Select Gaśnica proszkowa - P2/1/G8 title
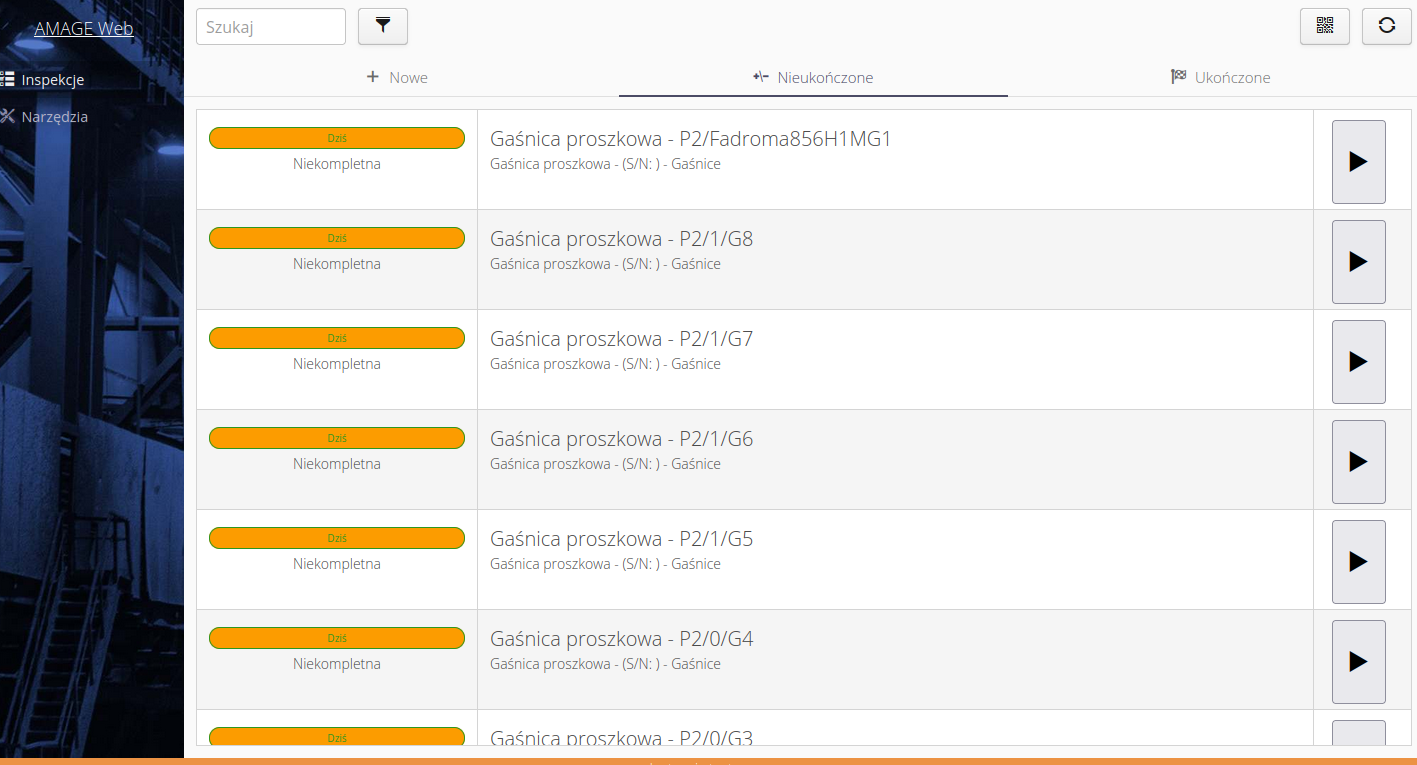The image size is (1417, 765). (x=622, y=239)
